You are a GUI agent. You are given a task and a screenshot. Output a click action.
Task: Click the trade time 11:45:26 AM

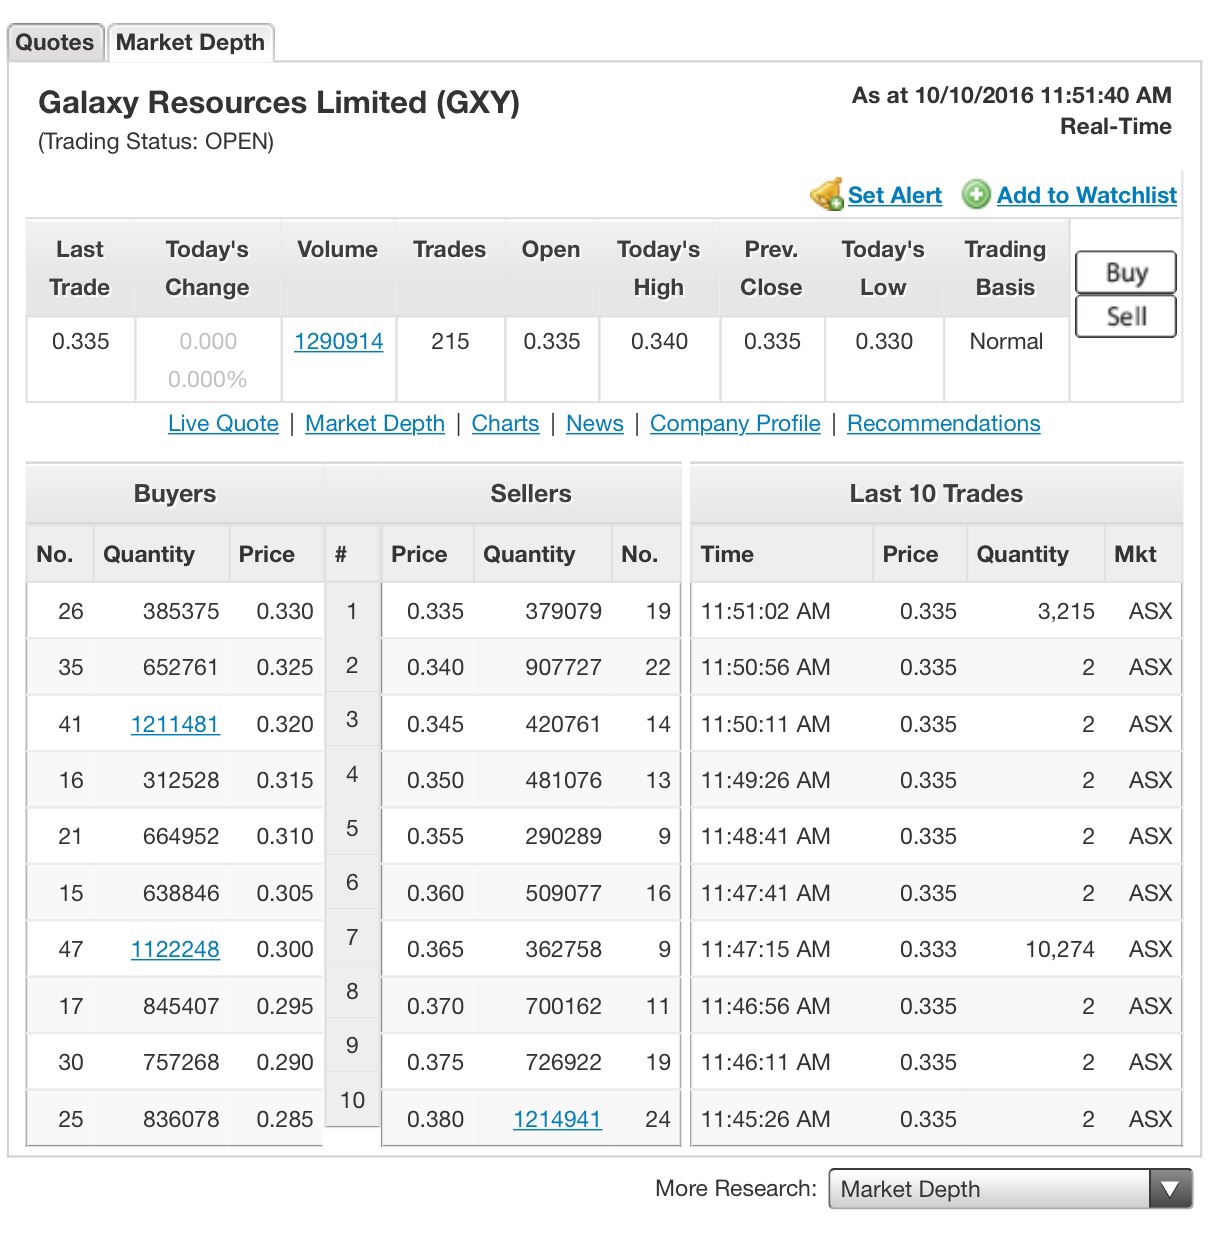pos(765,1119)
